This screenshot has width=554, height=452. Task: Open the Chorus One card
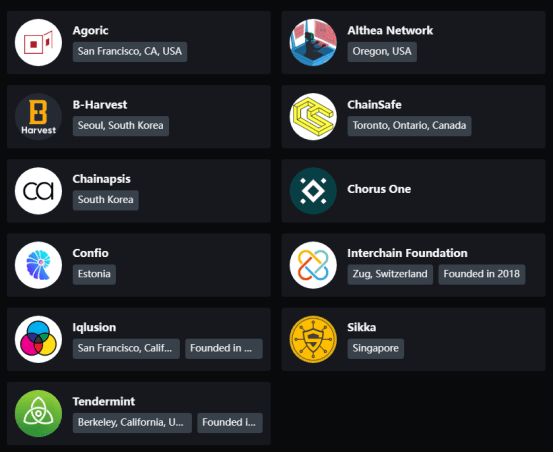(413, 191)
